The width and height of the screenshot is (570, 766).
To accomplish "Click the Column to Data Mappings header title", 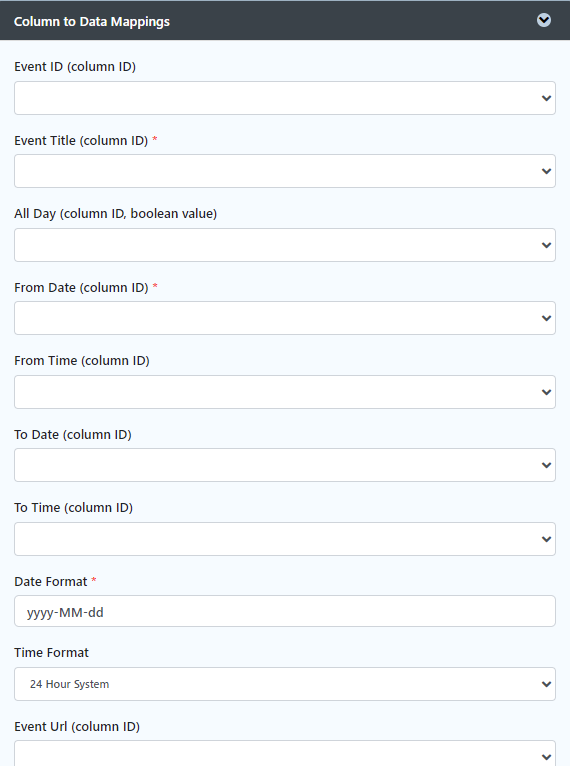I will [92, 21].
